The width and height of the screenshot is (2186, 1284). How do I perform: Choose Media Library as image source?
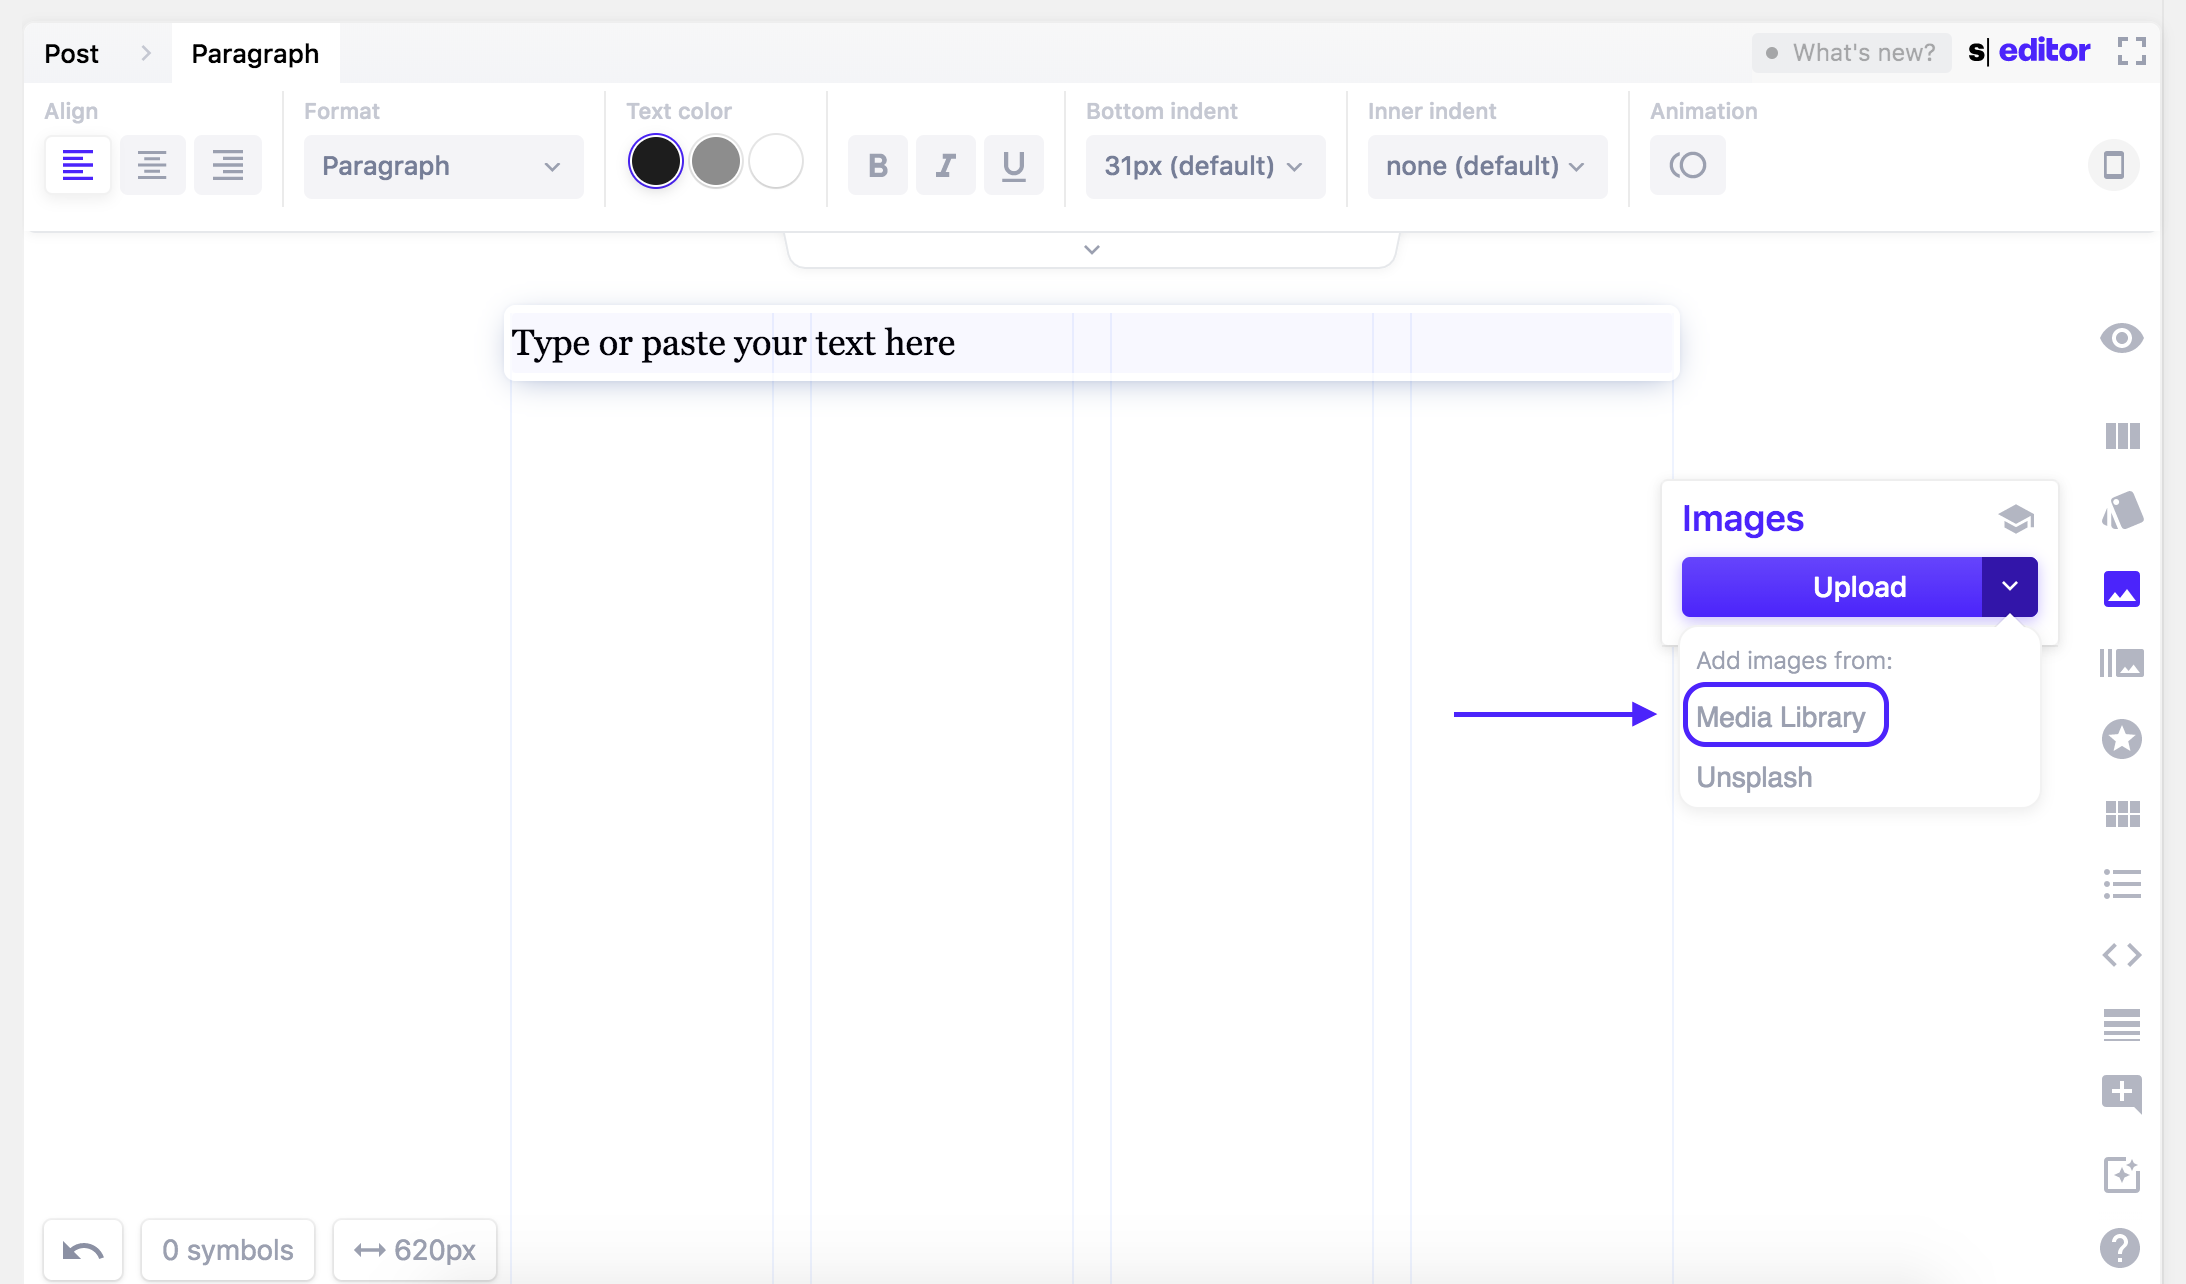pyautogui.click(x=1784, y=715)
